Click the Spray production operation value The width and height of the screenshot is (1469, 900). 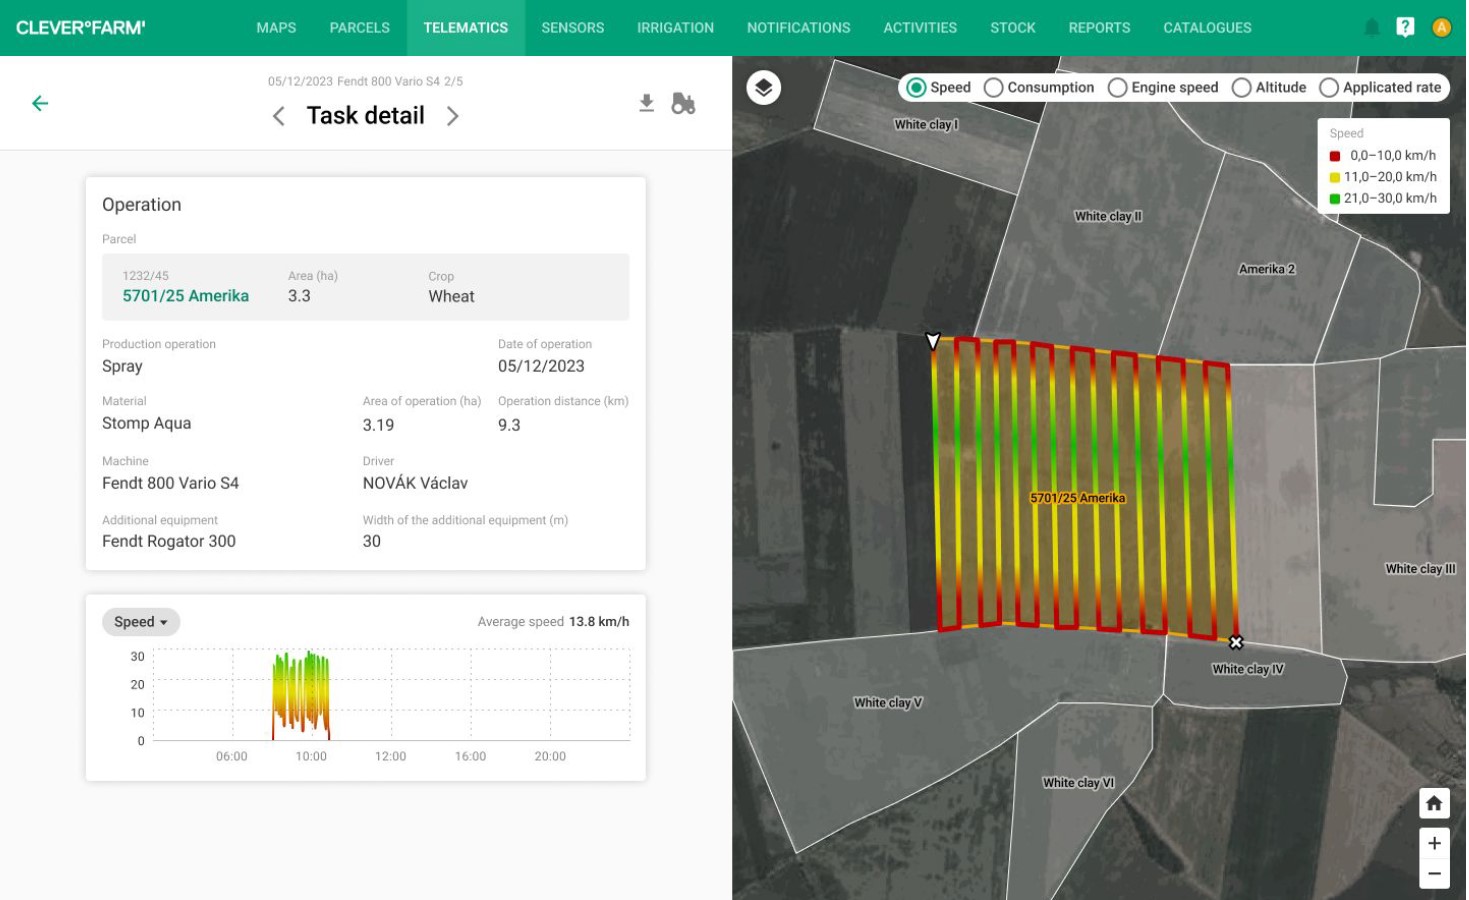click(x=122, y=366)
